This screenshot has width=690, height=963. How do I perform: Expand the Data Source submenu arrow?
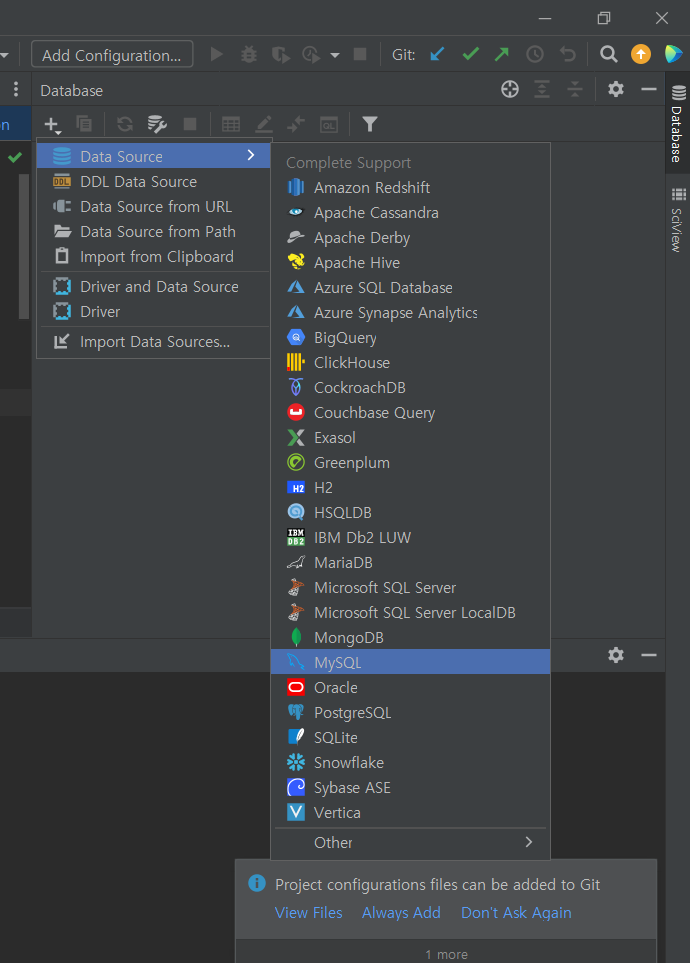[251, 155]
